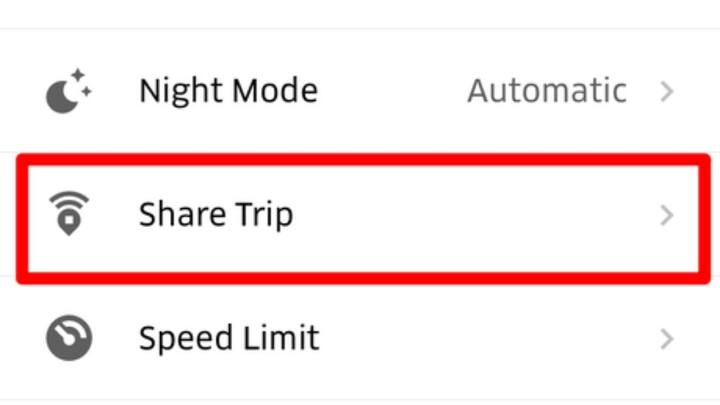The height and width of the screenshot is (405, 720).
Task: Click empty space within the Share Trip row
Action: [470, 214]
